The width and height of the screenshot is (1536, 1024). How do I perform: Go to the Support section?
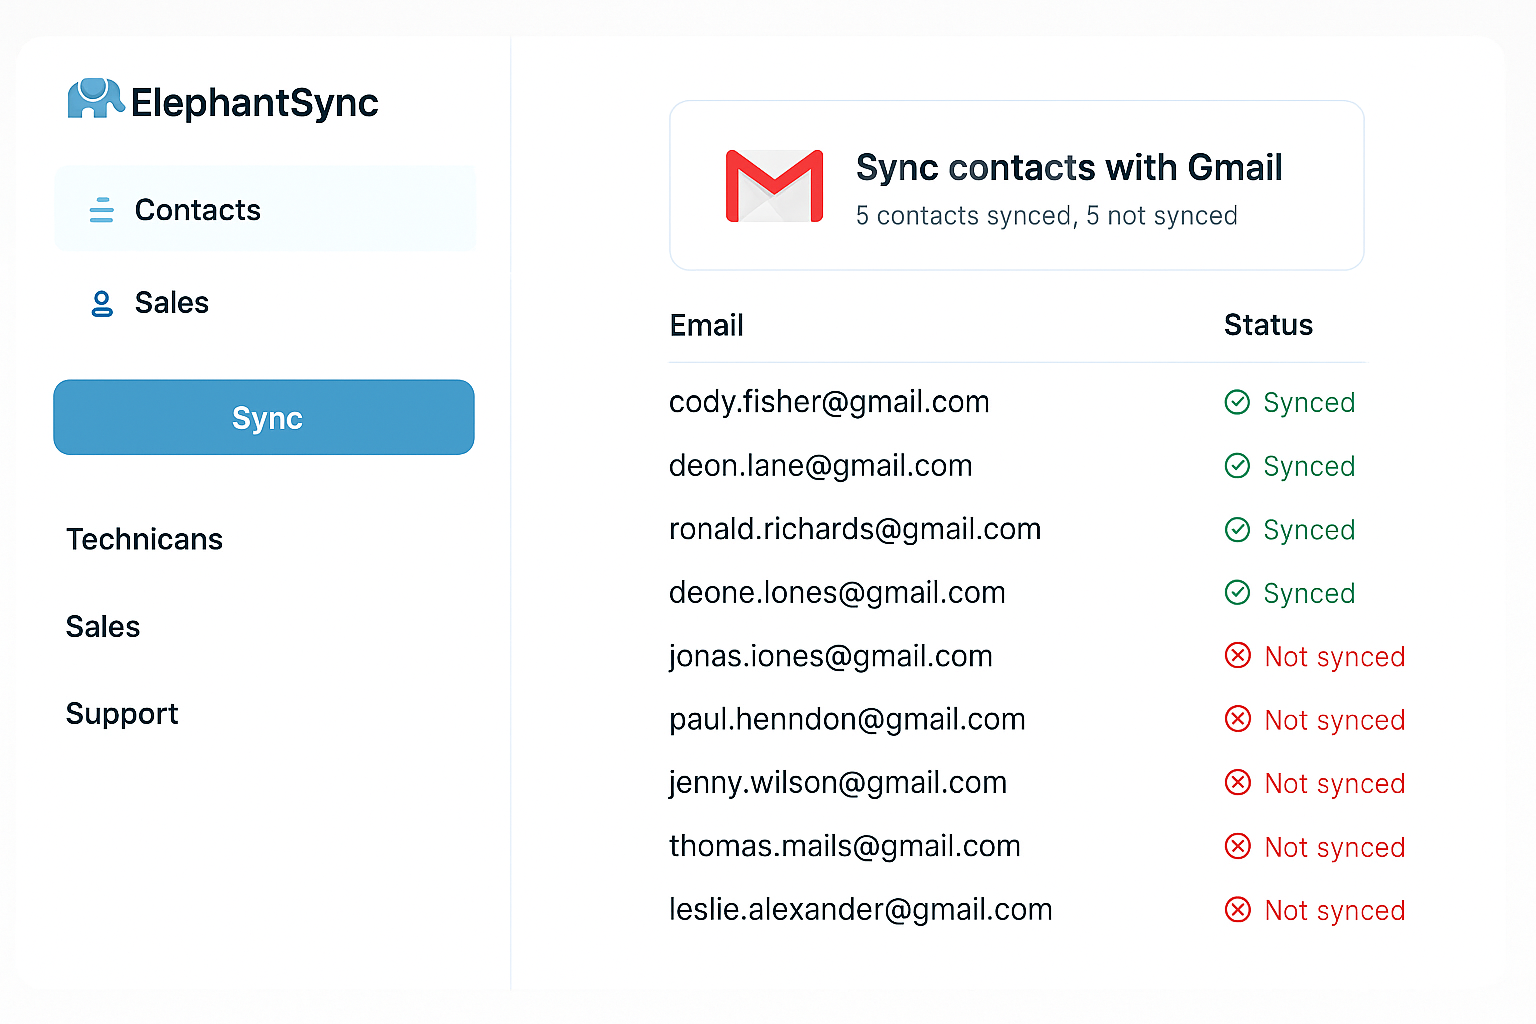coord(122,714)
